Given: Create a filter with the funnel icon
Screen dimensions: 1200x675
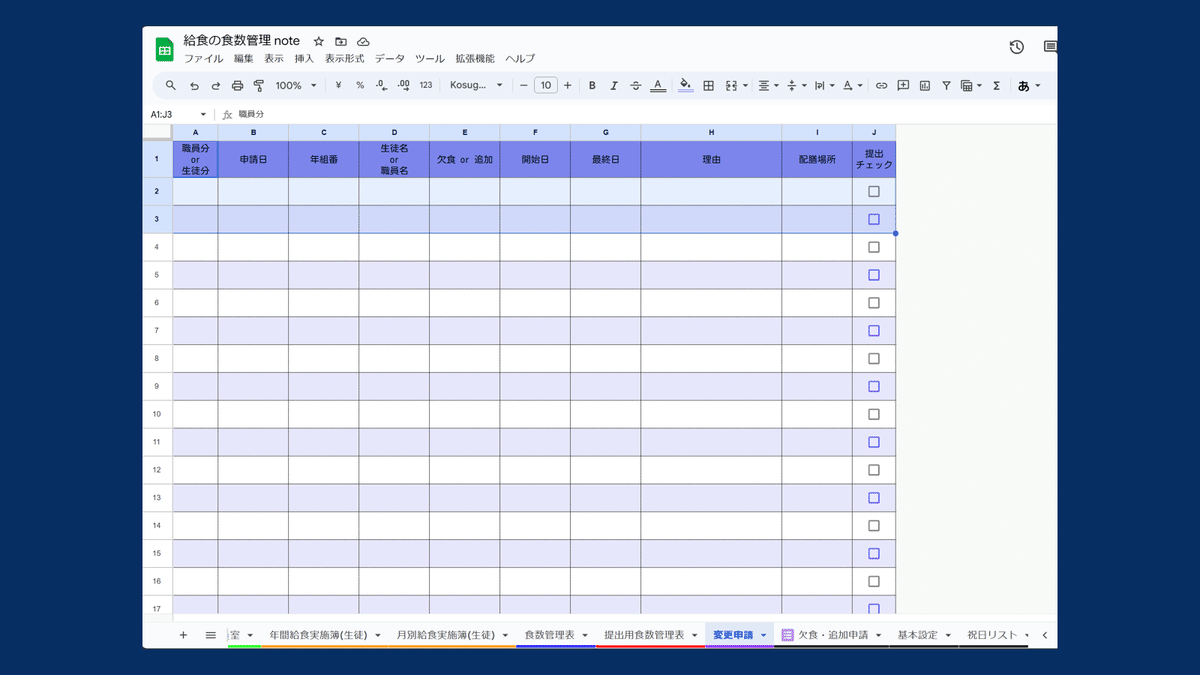Looking at the screenshot, I should [x=946, y=86].
